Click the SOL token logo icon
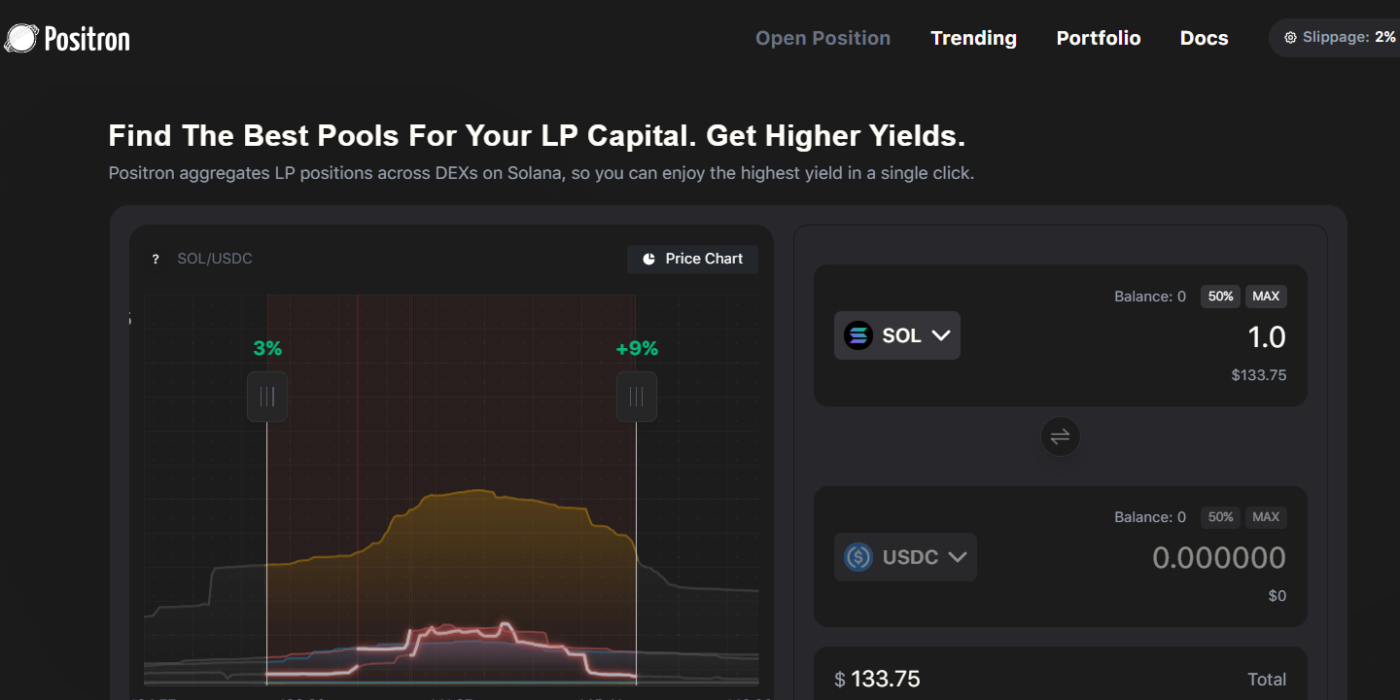Screen dimensions: 1400x700 858,336
